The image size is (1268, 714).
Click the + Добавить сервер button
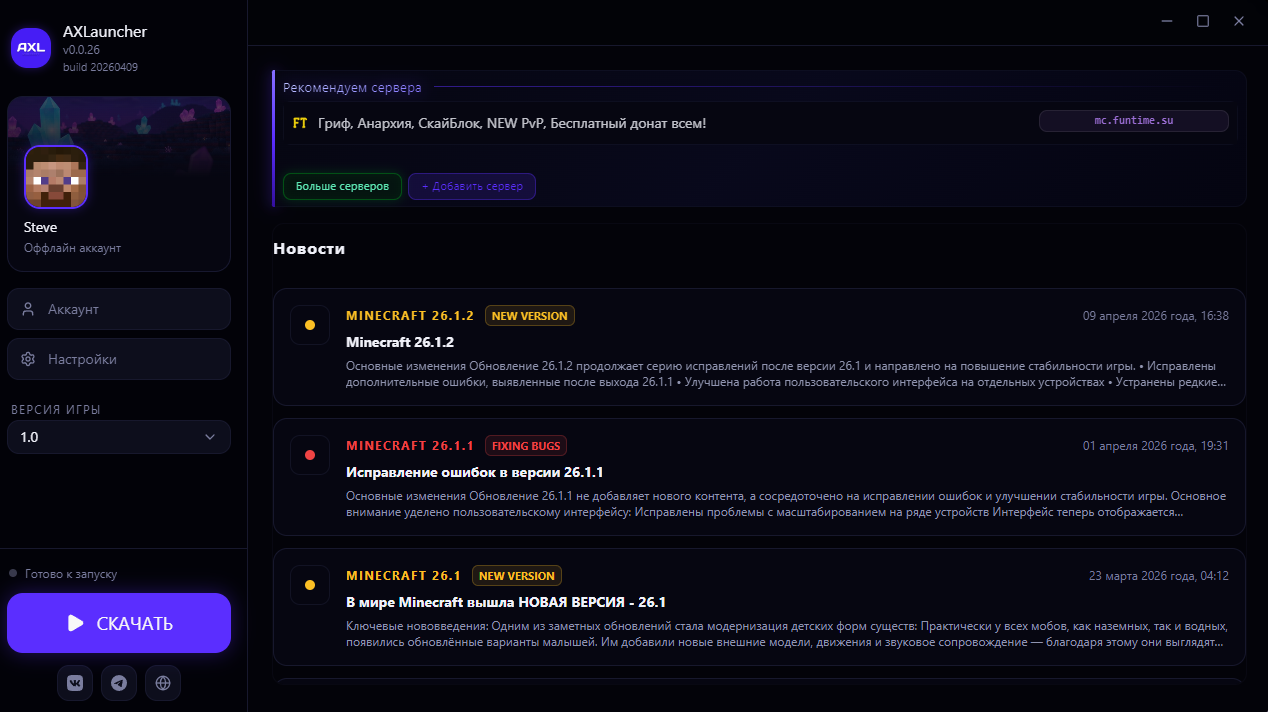click(x=472, y=186)
